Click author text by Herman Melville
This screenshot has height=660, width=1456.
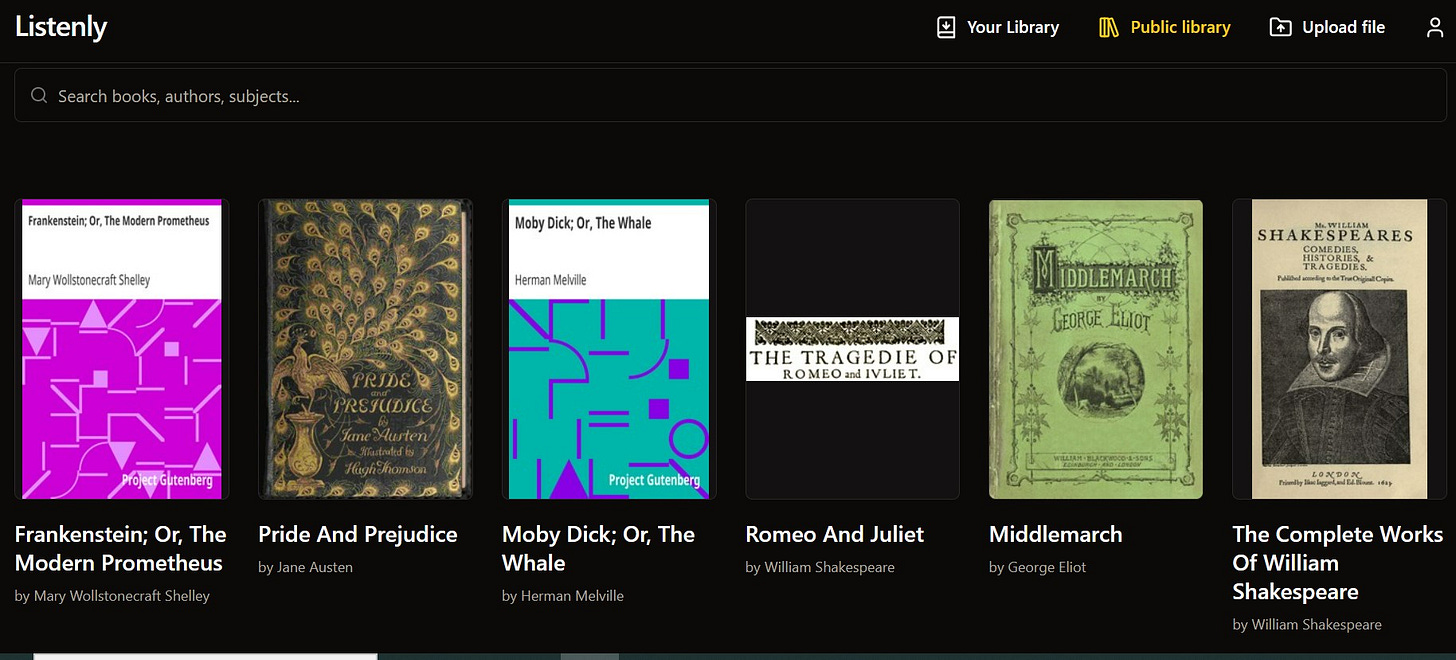coord(563,596)
